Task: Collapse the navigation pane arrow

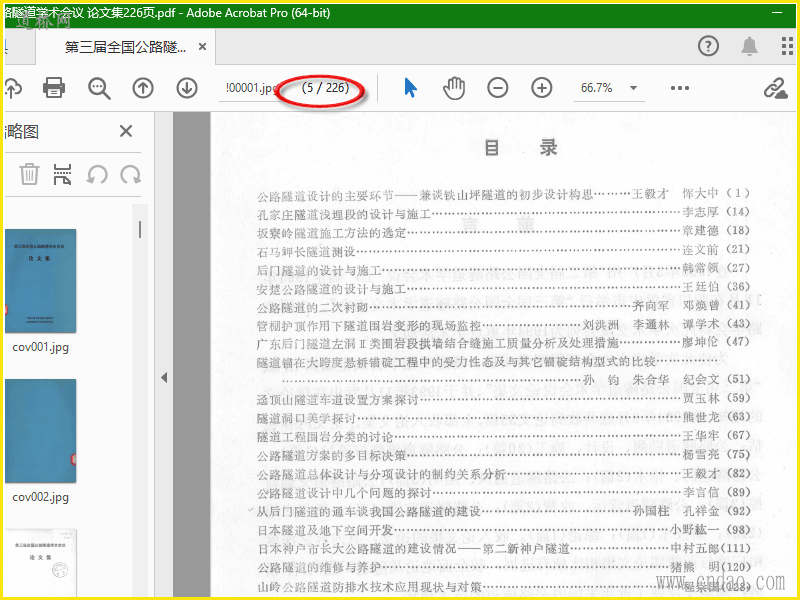Action: [164, 378]
